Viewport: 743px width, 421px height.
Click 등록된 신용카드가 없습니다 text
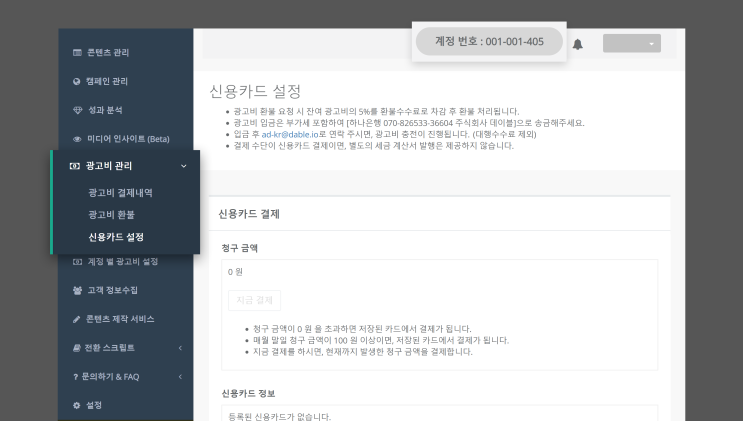280,417
